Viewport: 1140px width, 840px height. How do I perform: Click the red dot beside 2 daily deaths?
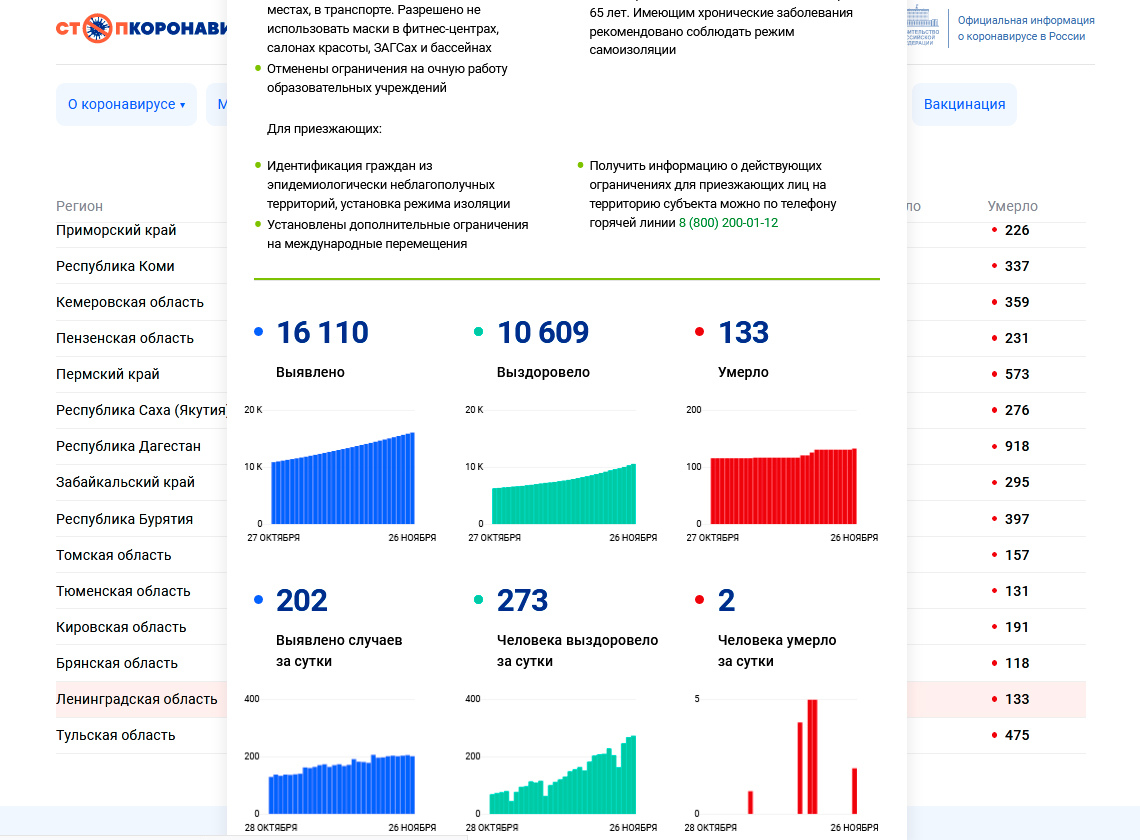click(699, 600)
